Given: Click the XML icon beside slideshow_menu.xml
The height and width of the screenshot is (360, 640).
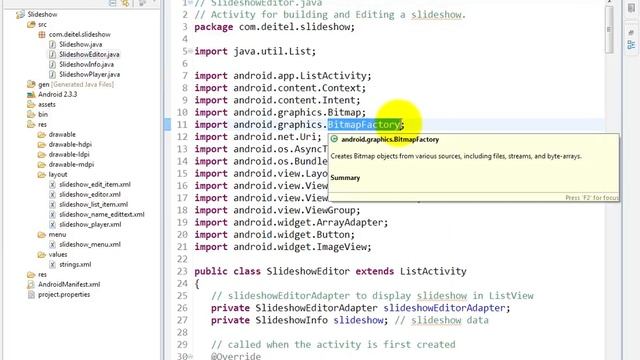Looking at the screenshot, I should [52, 244].
